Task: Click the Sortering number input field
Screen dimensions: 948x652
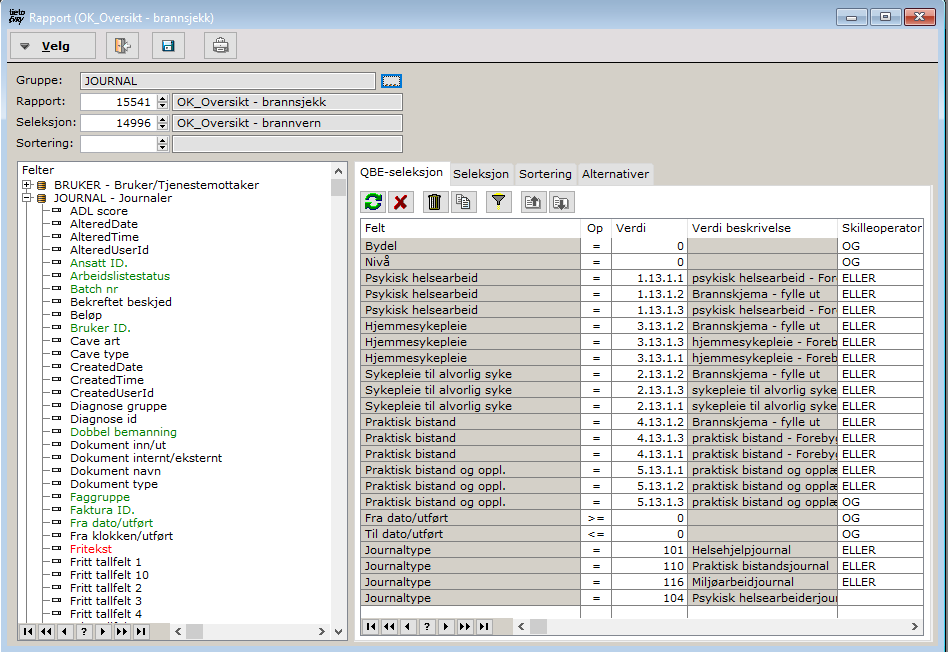Action: tap(118, 144)
